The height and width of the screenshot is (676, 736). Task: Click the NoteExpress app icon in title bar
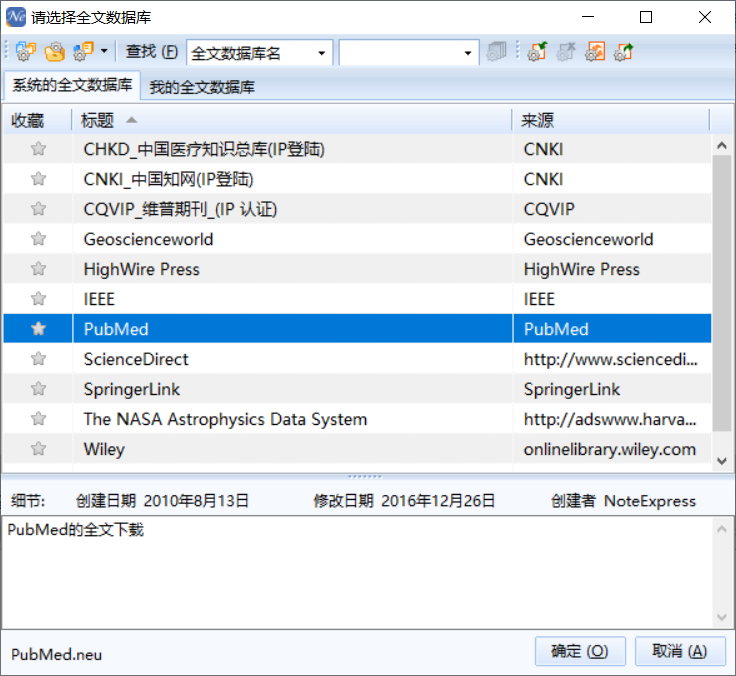tap(16, 17)
